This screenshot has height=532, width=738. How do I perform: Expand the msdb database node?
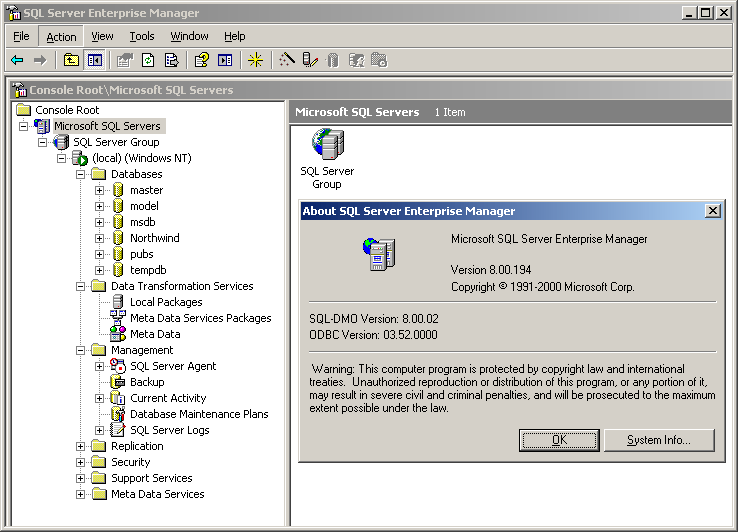[x=99, y=222]
